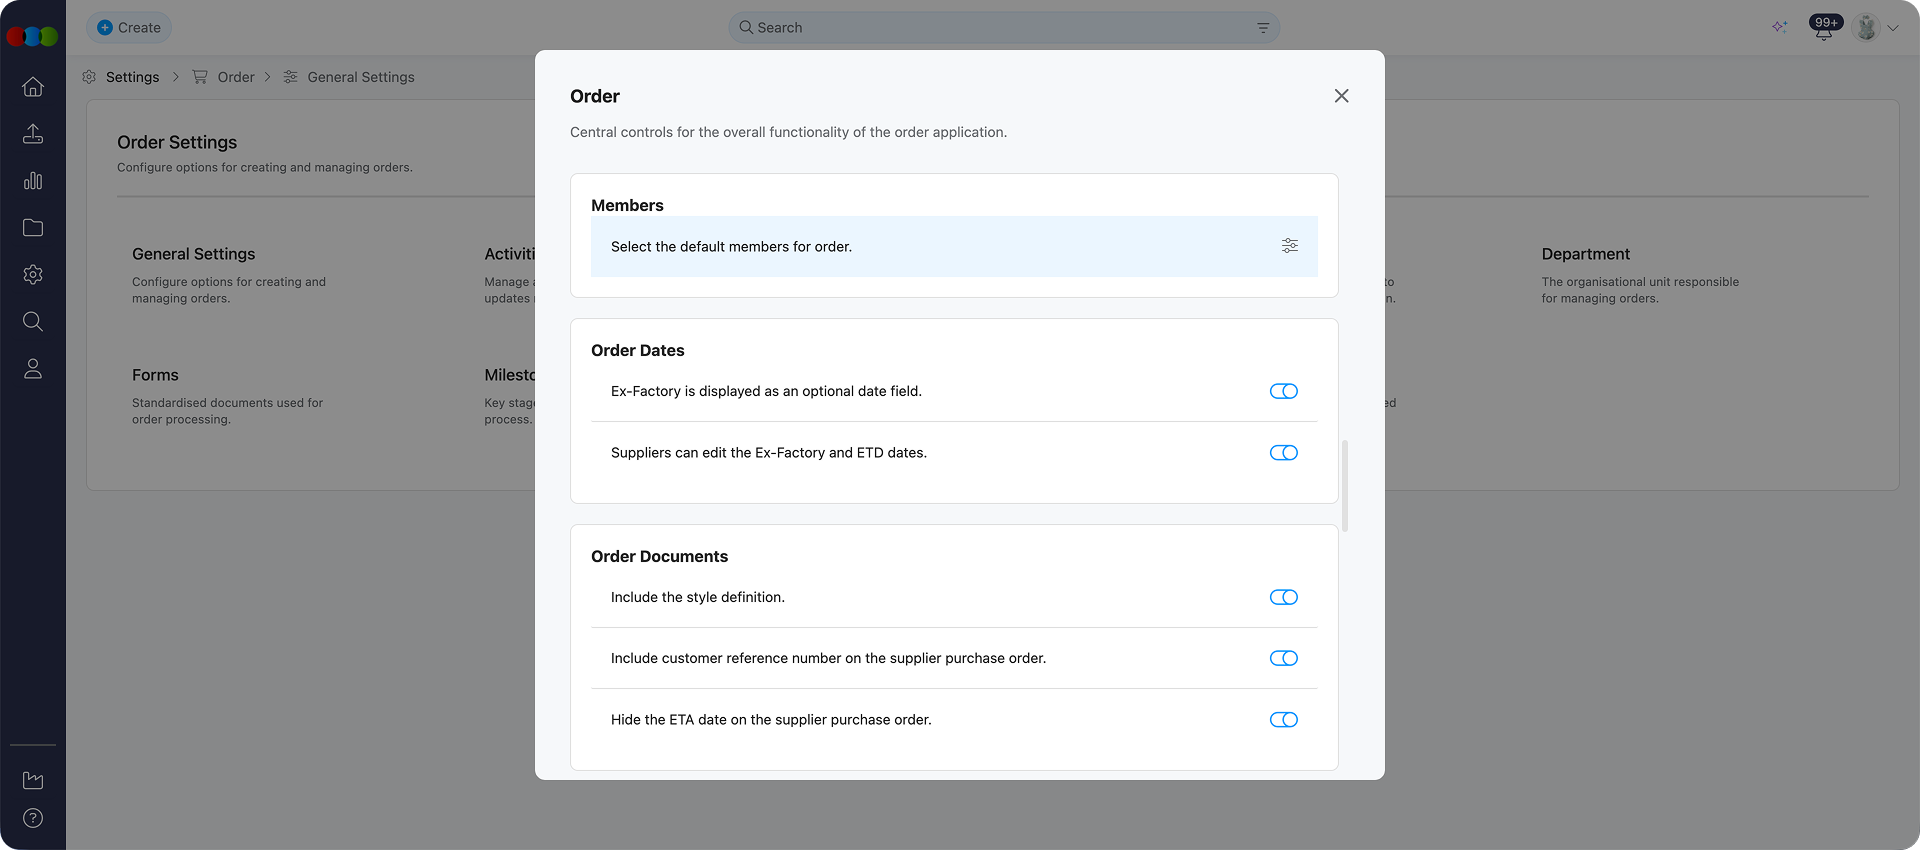Expand the user avatar dropdown chevron
This screenshot has height=850, width=1920.
tap(1893, 28)
